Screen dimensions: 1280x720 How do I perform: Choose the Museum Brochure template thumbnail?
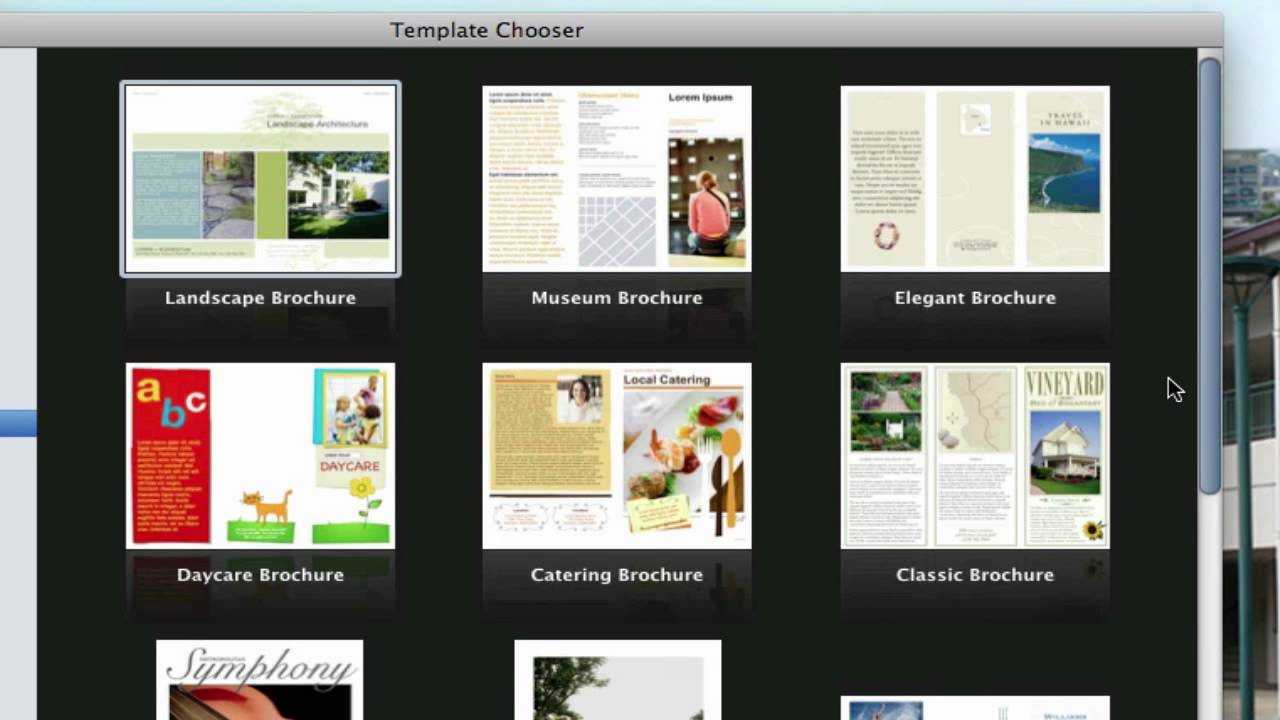(x=617, y=178)
